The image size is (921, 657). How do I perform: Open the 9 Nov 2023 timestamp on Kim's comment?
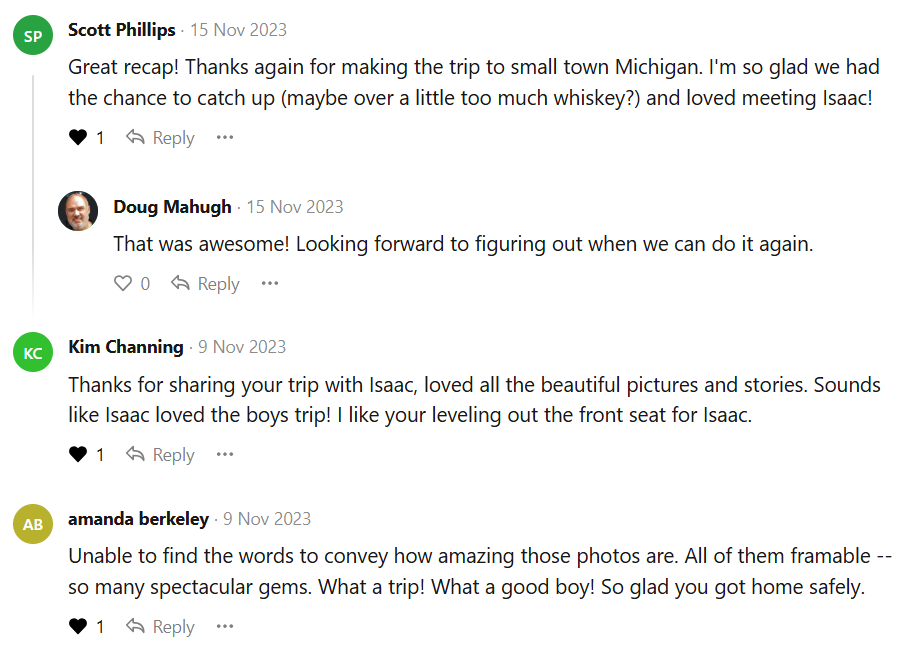click(242, 347)
